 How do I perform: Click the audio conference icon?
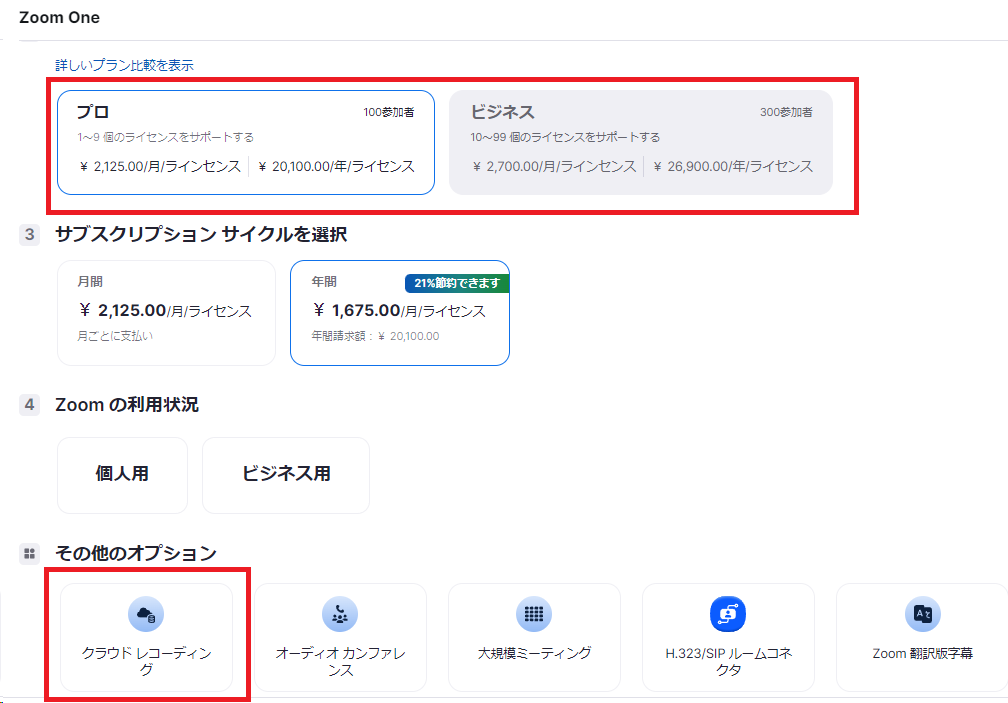click(340, 614)
